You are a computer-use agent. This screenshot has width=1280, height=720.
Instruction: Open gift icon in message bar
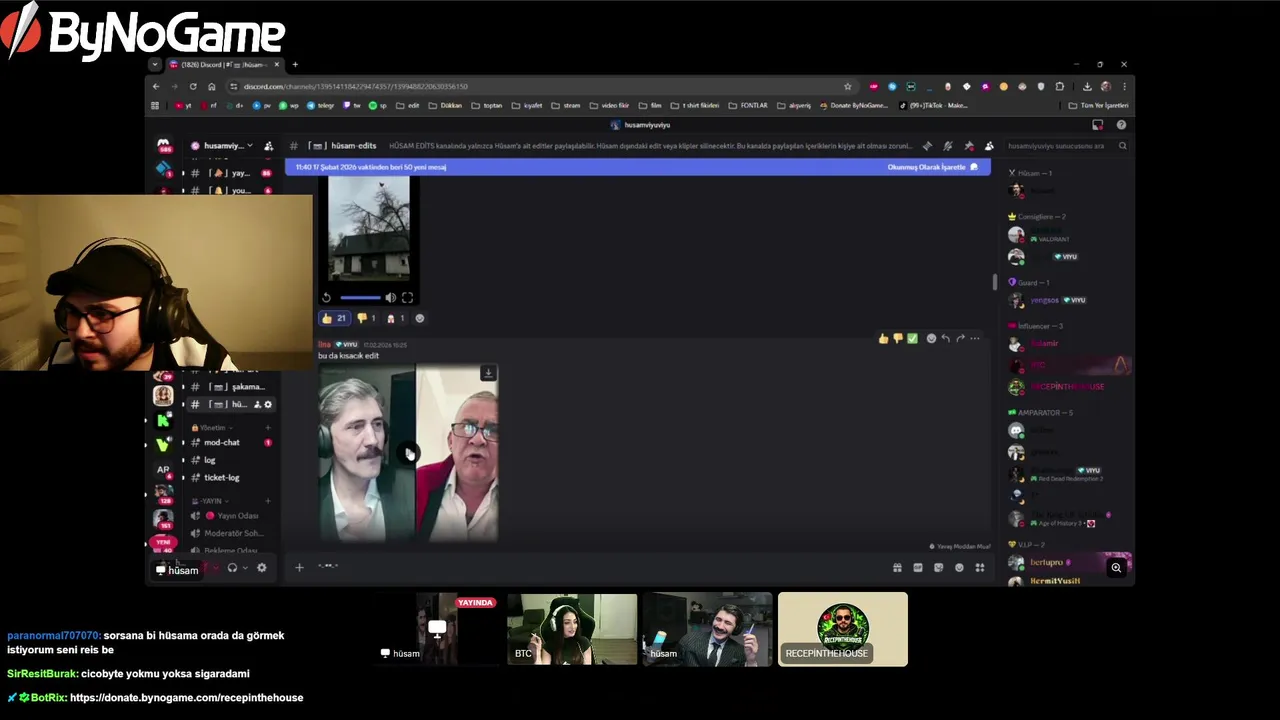click(897, 568)
